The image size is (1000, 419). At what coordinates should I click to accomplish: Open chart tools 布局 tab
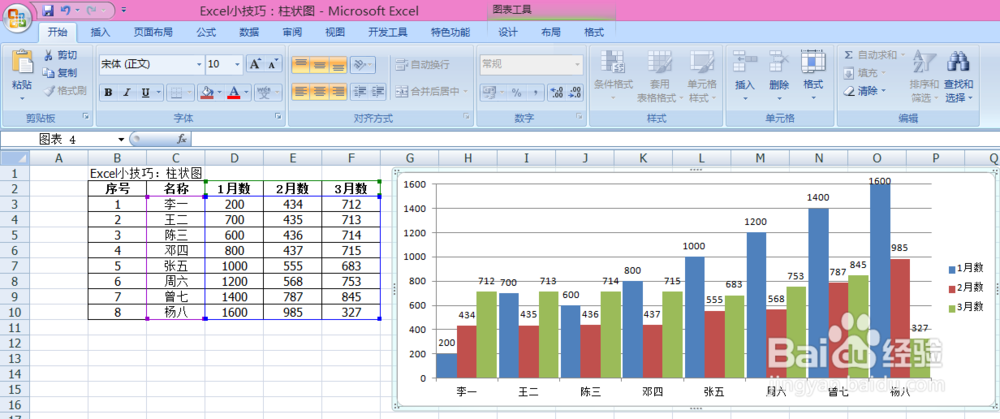pos(551,32)
